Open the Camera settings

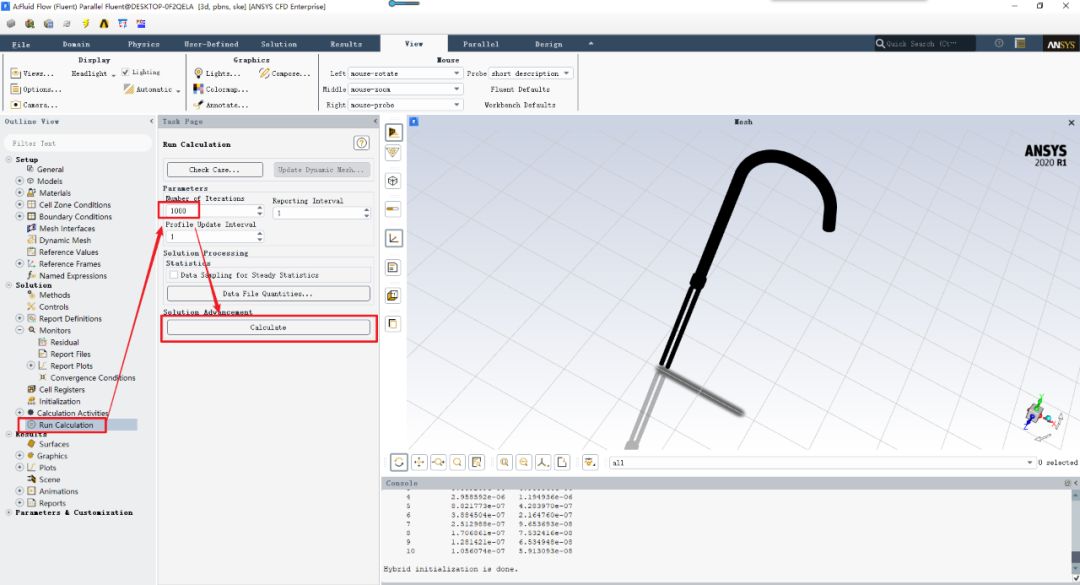[34, 105]
